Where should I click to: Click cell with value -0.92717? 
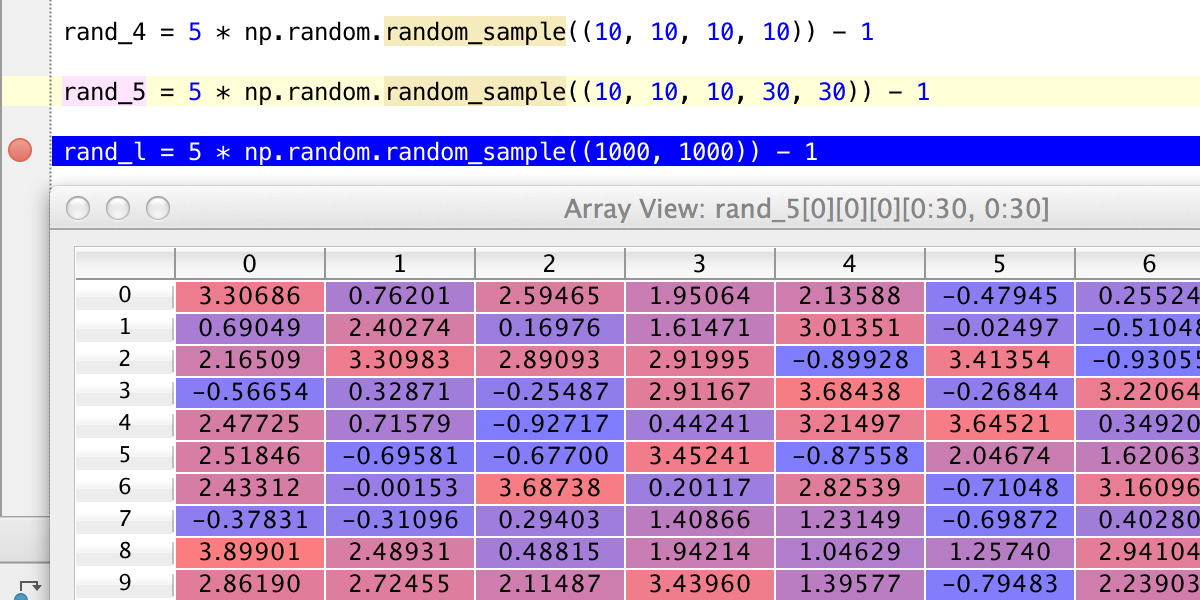550,424
